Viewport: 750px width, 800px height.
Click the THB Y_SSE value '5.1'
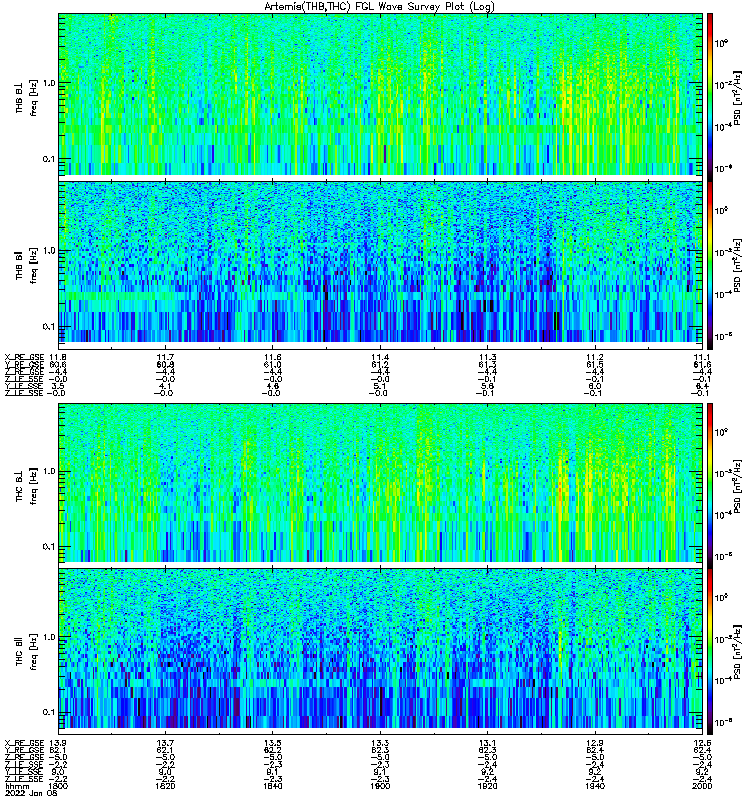tap(380, 386)
